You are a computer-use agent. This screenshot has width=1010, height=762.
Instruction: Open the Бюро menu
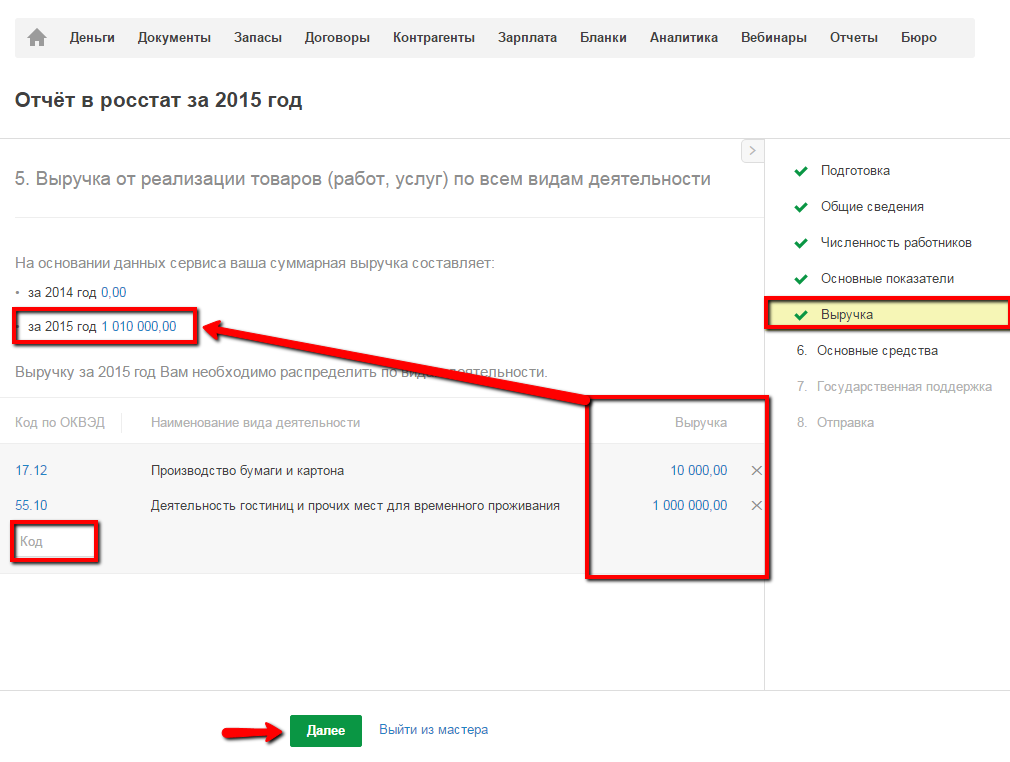click(919, 38)
